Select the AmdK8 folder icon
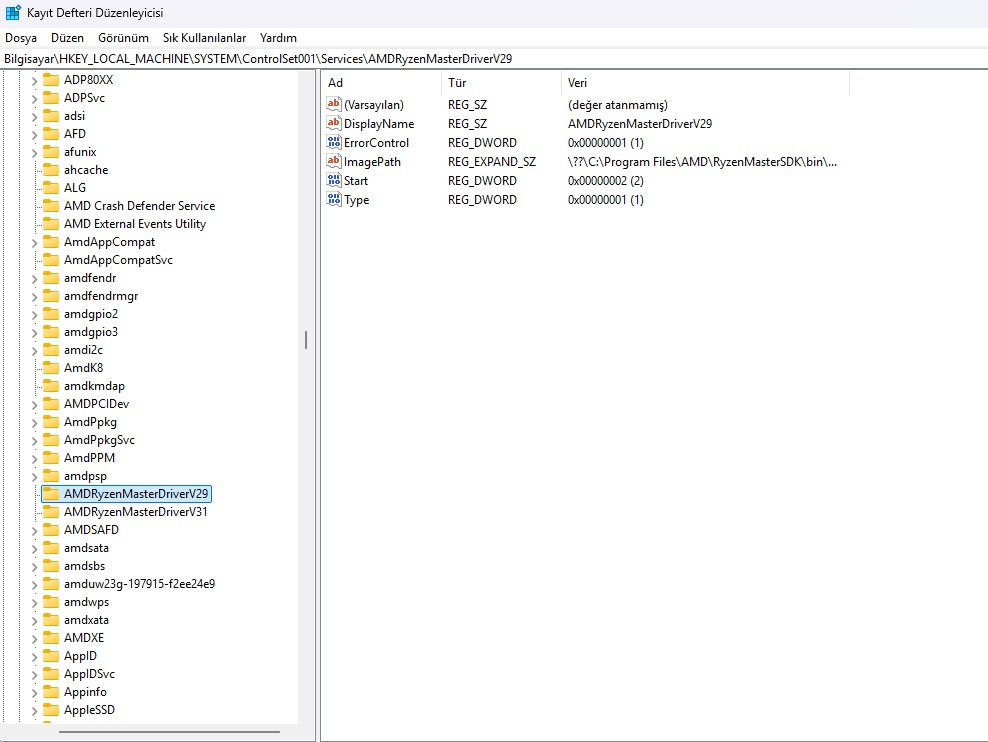 tap(50, 368)
